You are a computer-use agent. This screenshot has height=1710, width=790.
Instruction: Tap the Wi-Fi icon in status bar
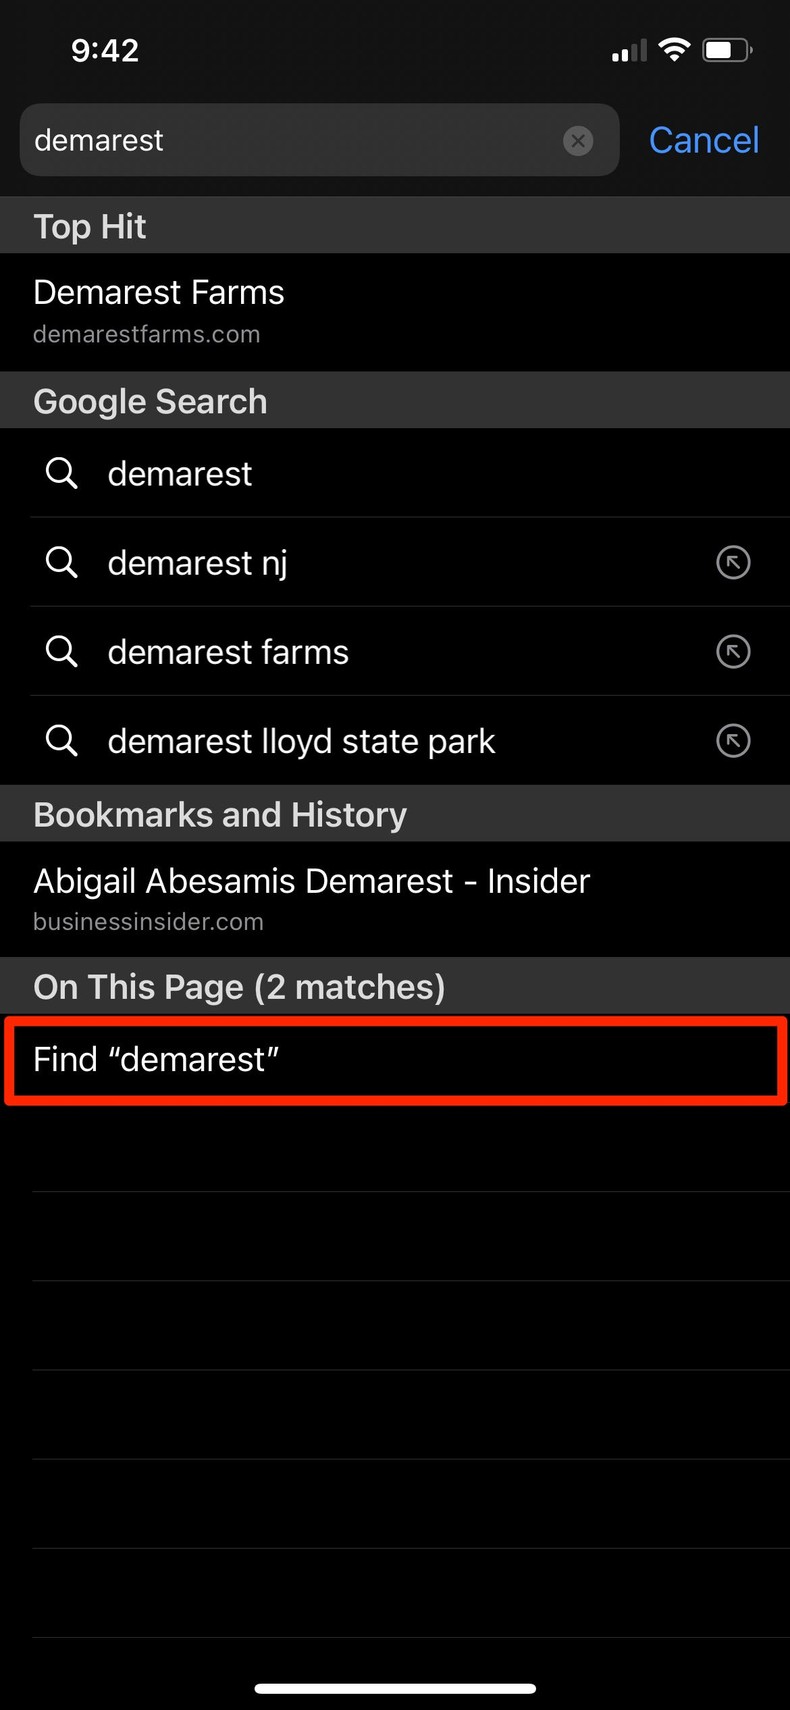(675, 49)
